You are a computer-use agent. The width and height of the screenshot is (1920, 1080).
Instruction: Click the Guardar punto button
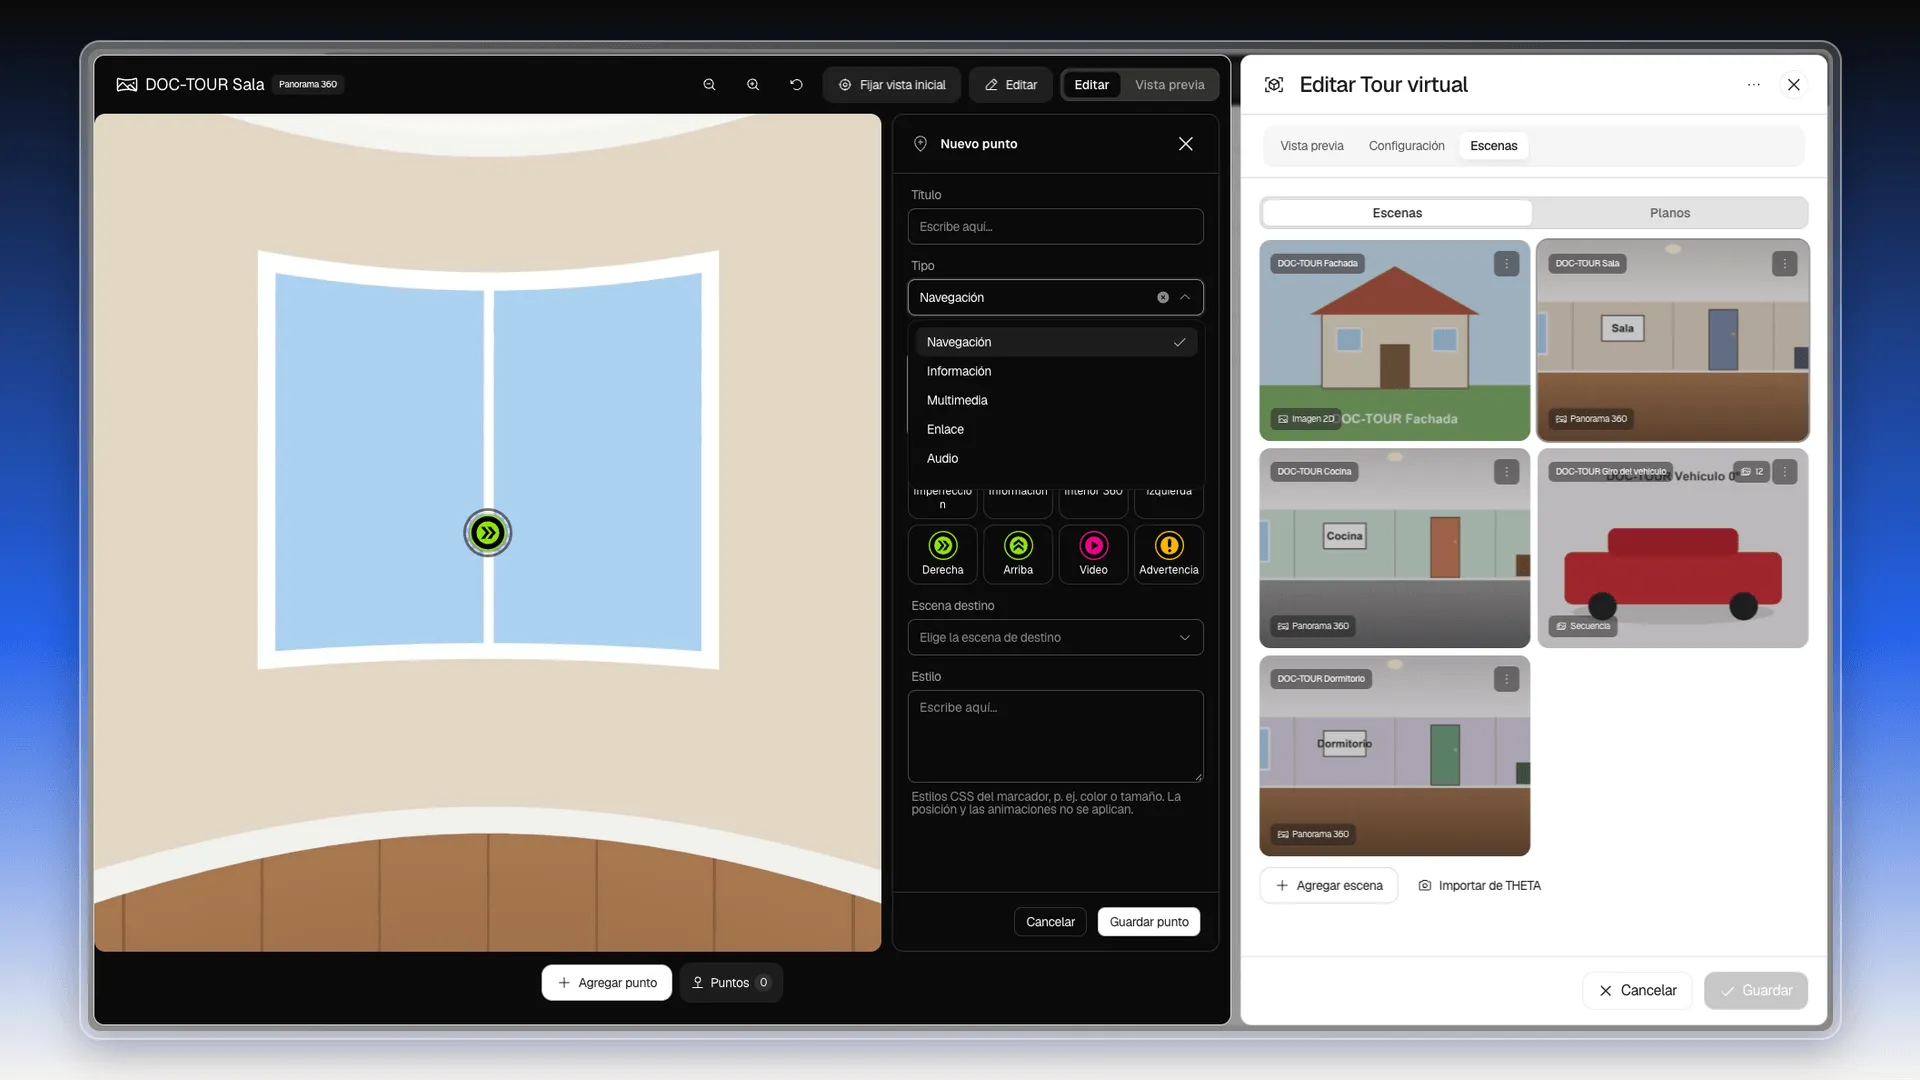pos(1149,922)
